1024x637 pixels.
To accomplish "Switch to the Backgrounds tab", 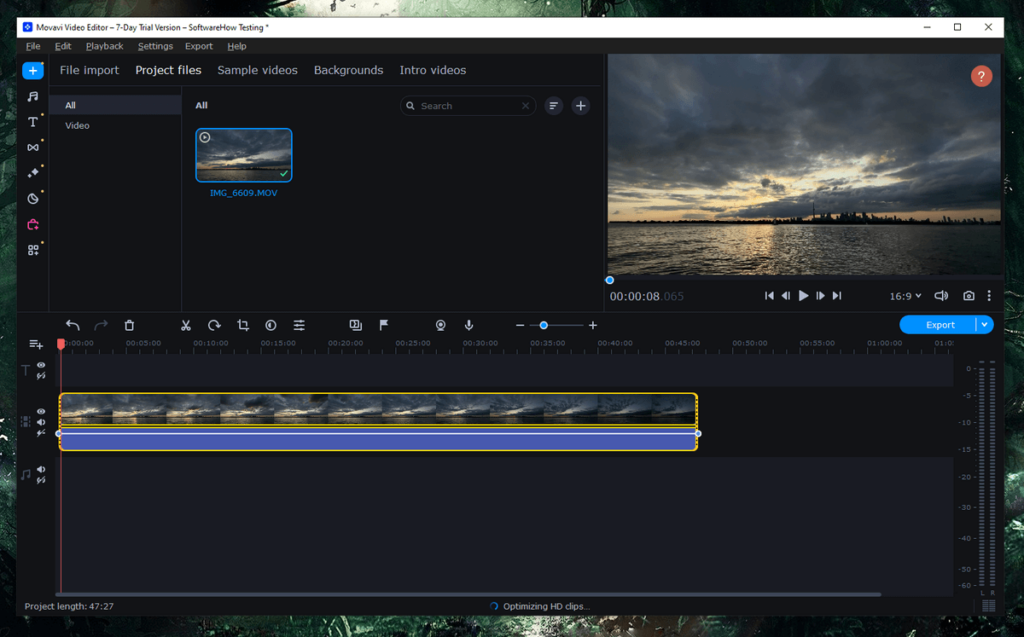I will pos(348,70).
